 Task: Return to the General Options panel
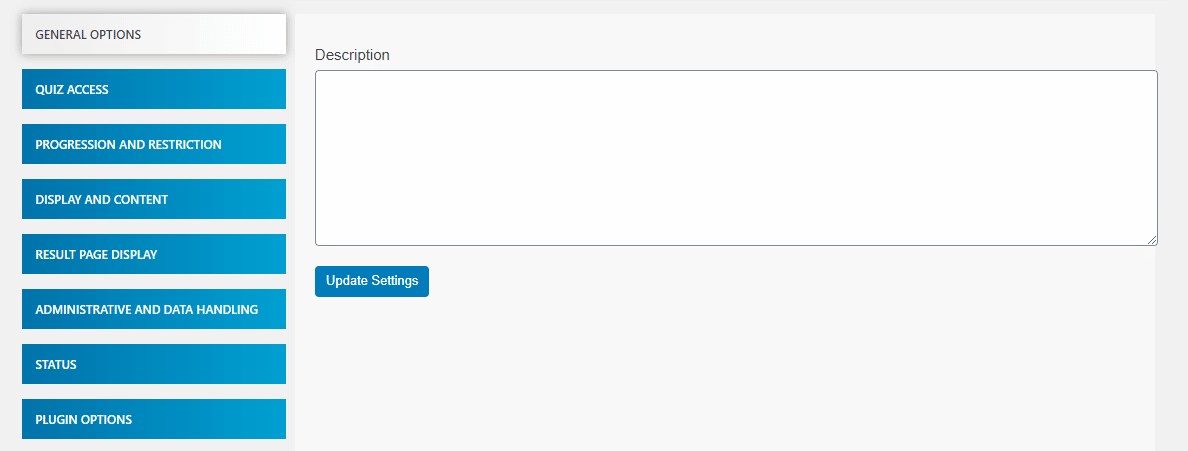click(x=154, y=34)
